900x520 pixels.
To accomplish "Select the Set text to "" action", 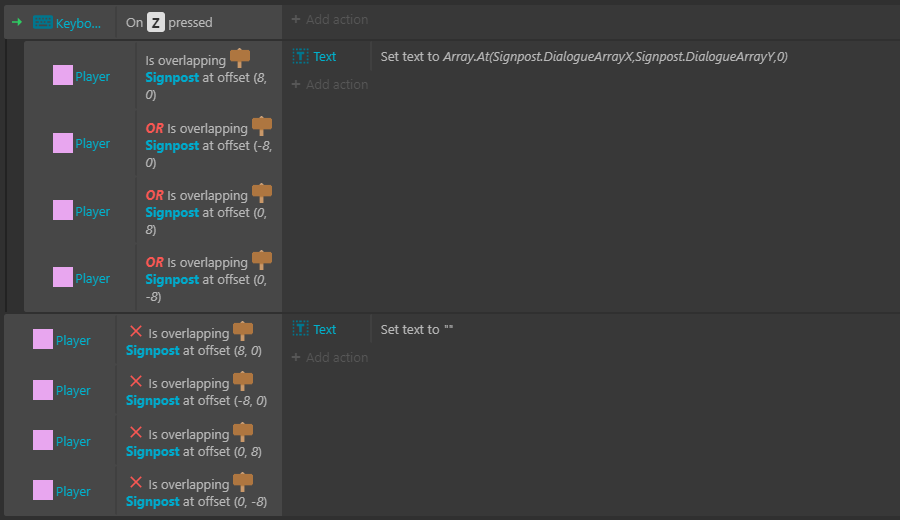I will [417, 329].
